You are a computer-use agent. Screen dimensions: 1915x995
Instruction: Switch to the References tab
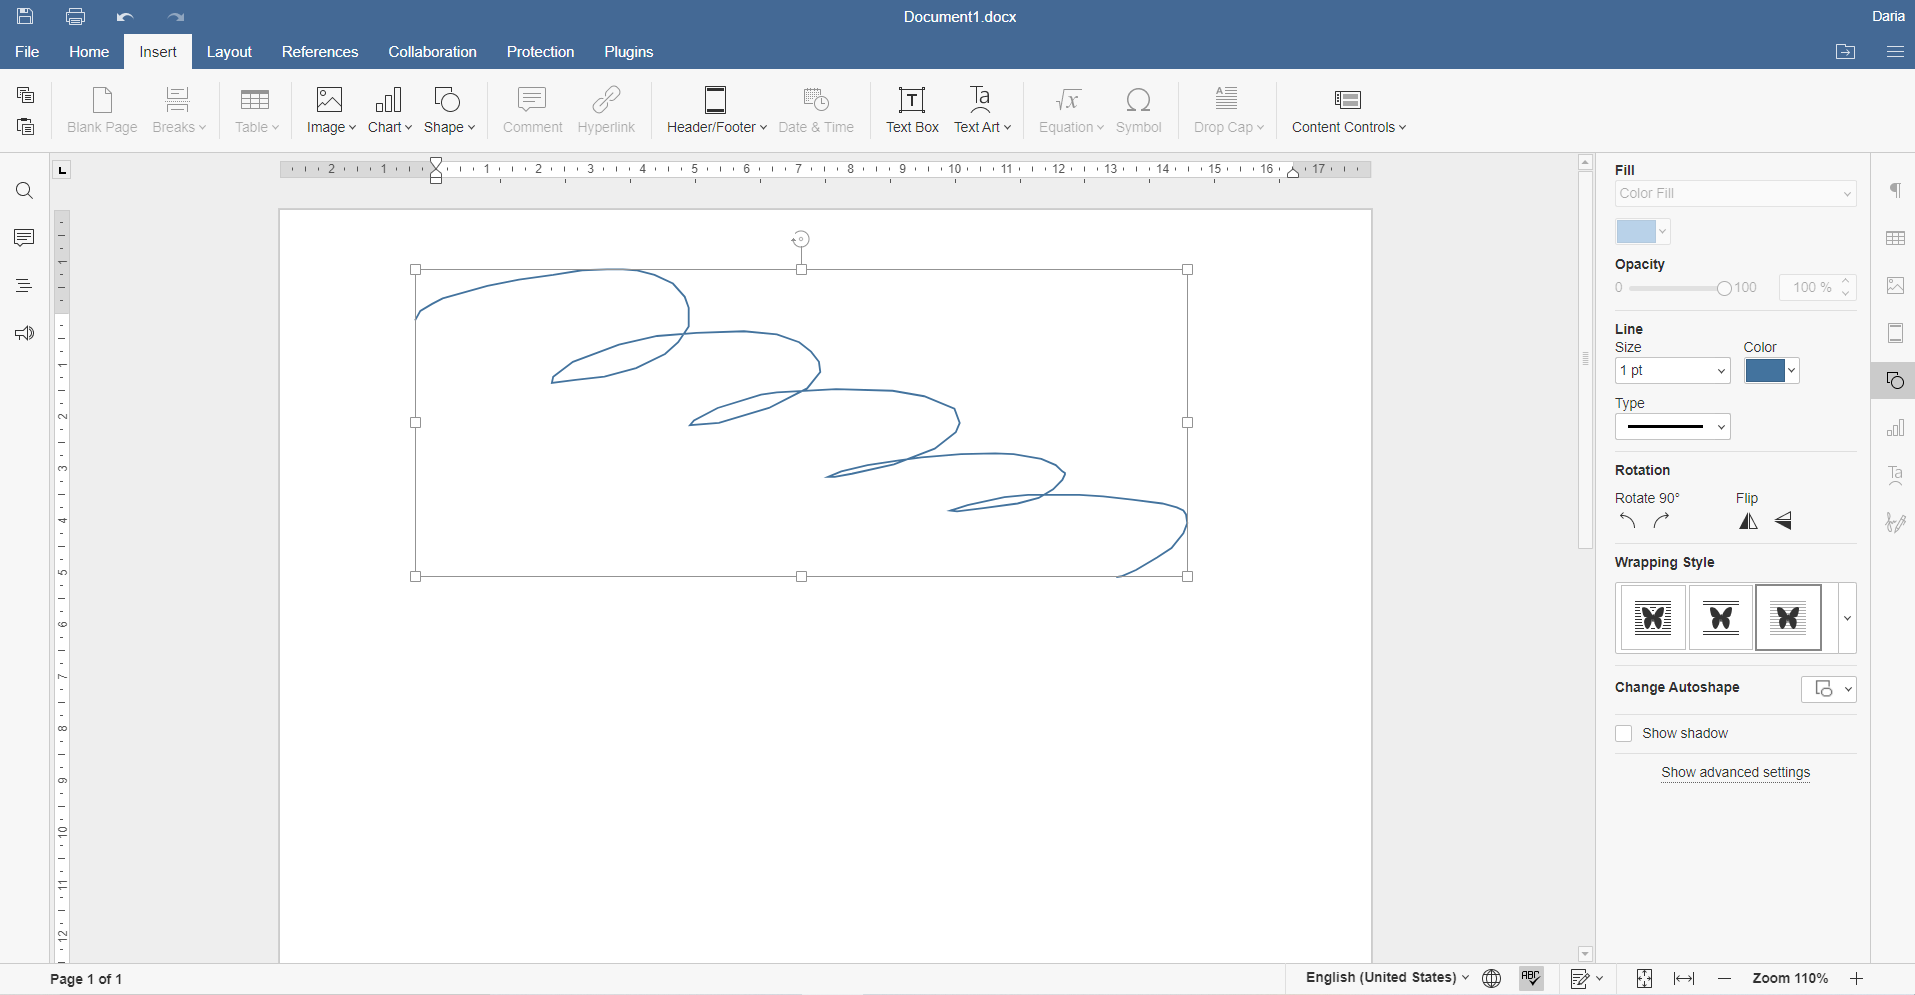pos(320,51)
